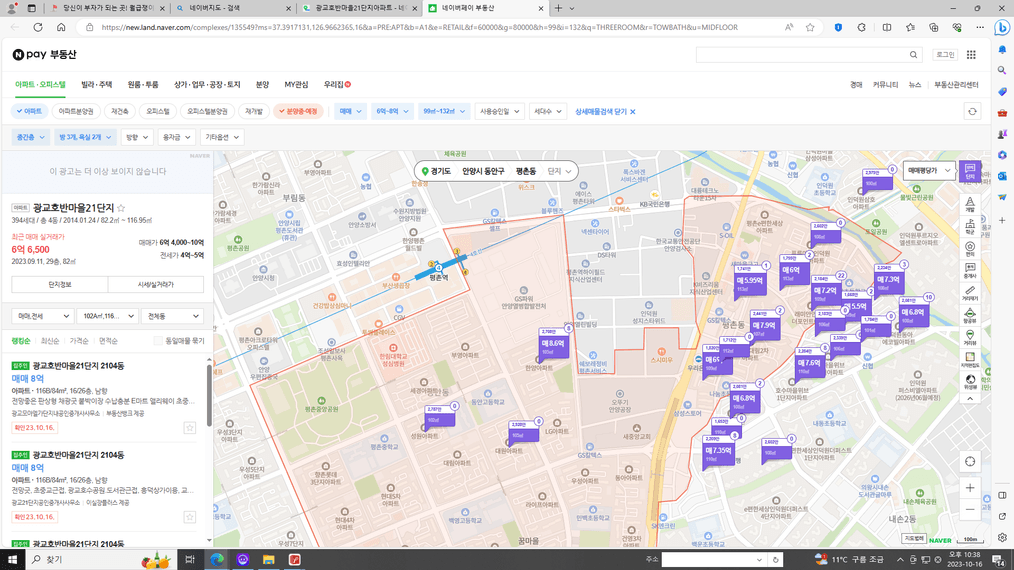Toggle the 아파트분양권 filter chip
1014x570 pixels.
click(x=76, y=111)
